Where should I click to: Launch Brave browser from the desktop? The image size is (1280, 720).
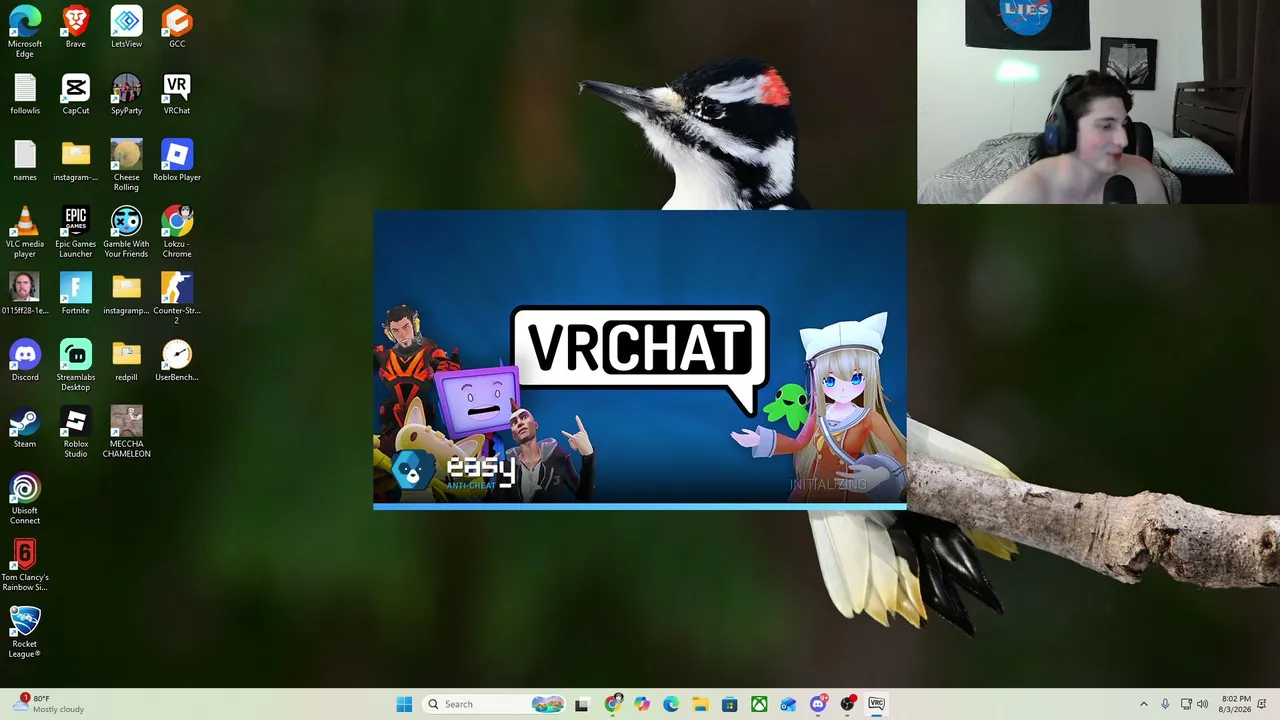(76, 26)
